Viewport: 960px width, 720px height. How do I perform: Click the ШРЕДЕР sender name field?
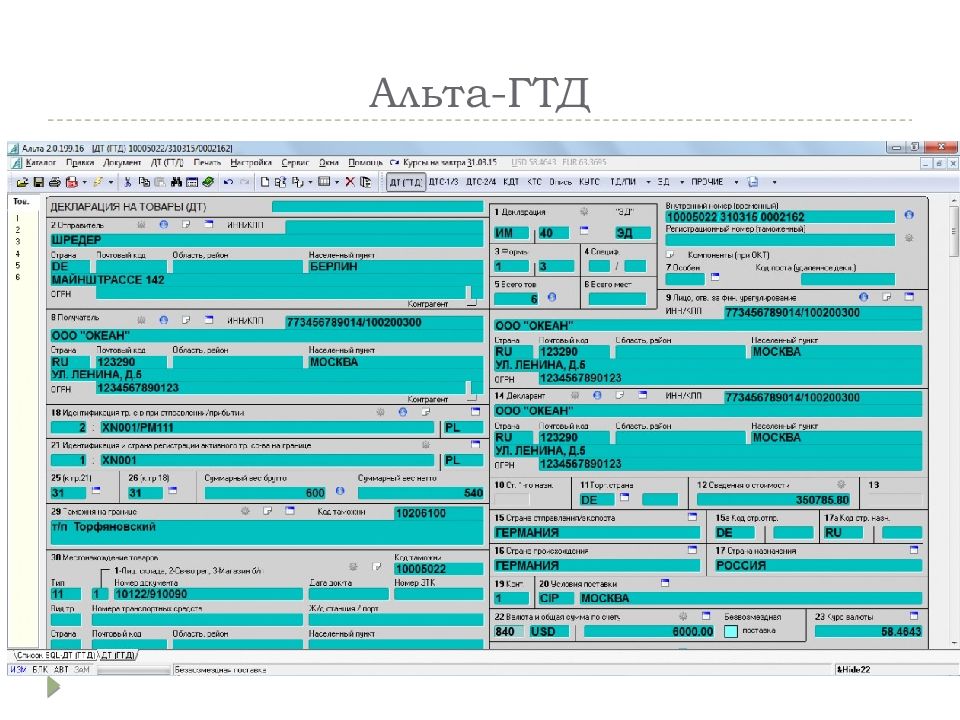267,240
